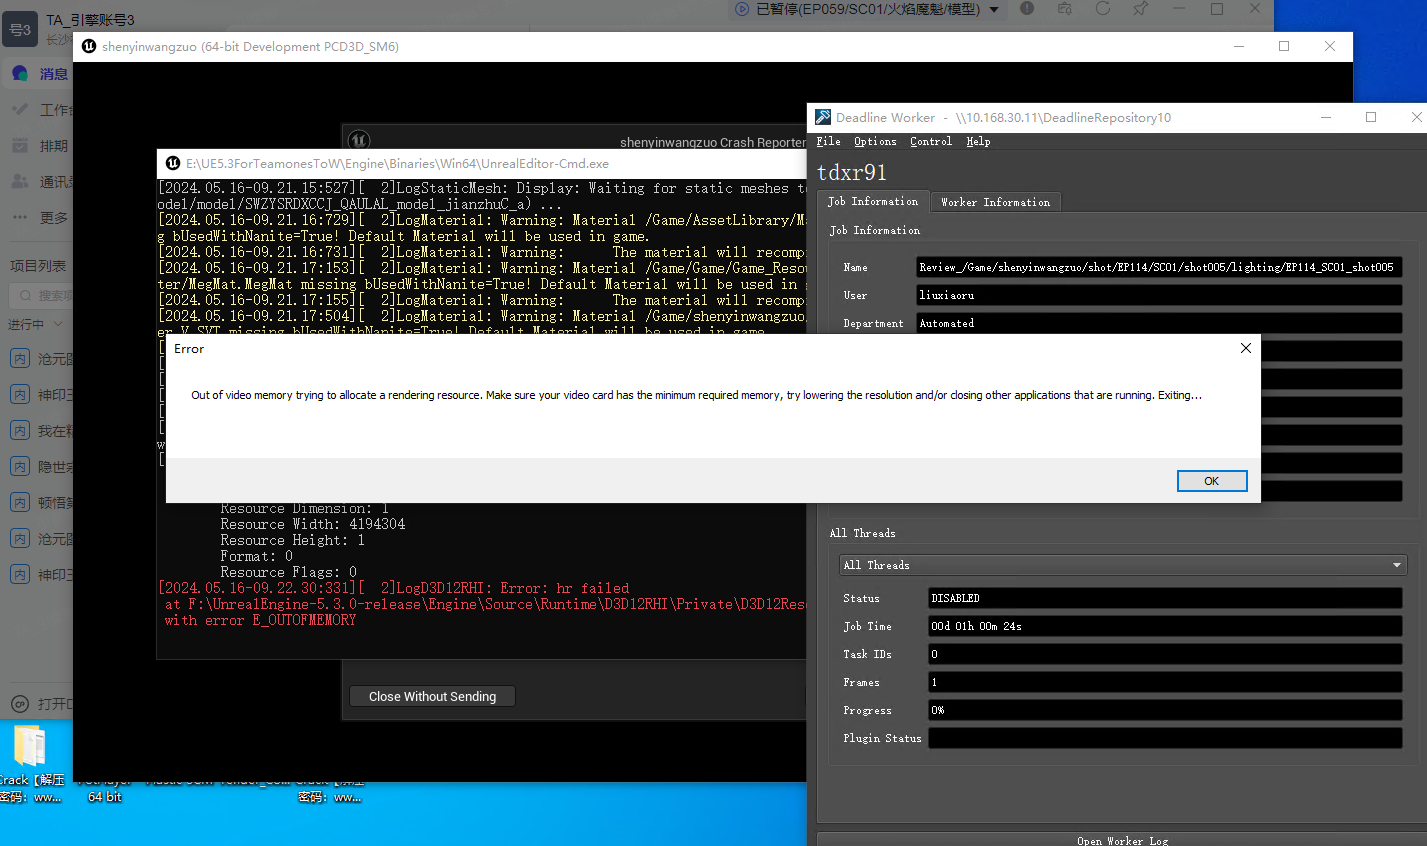
Task: Open the Crack folder icon on desktop
Action: click(29, 746)
